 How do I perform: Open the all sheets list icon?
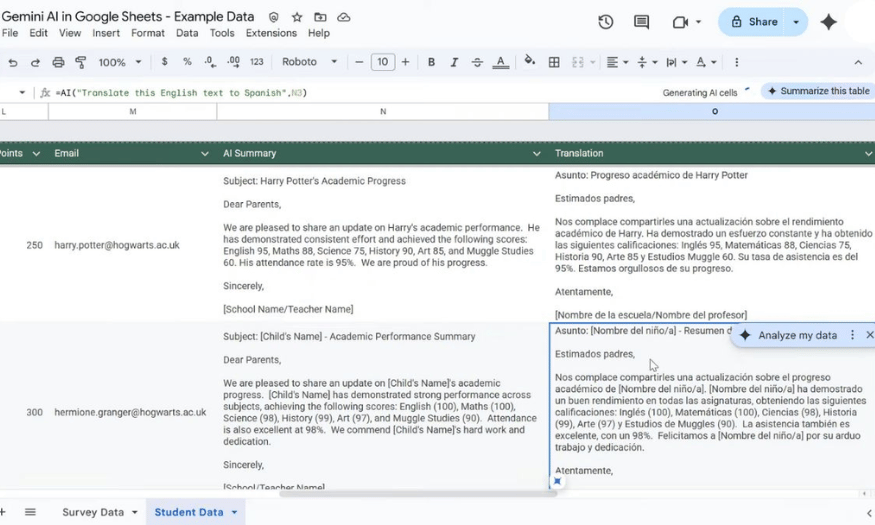tap(30, 512)
